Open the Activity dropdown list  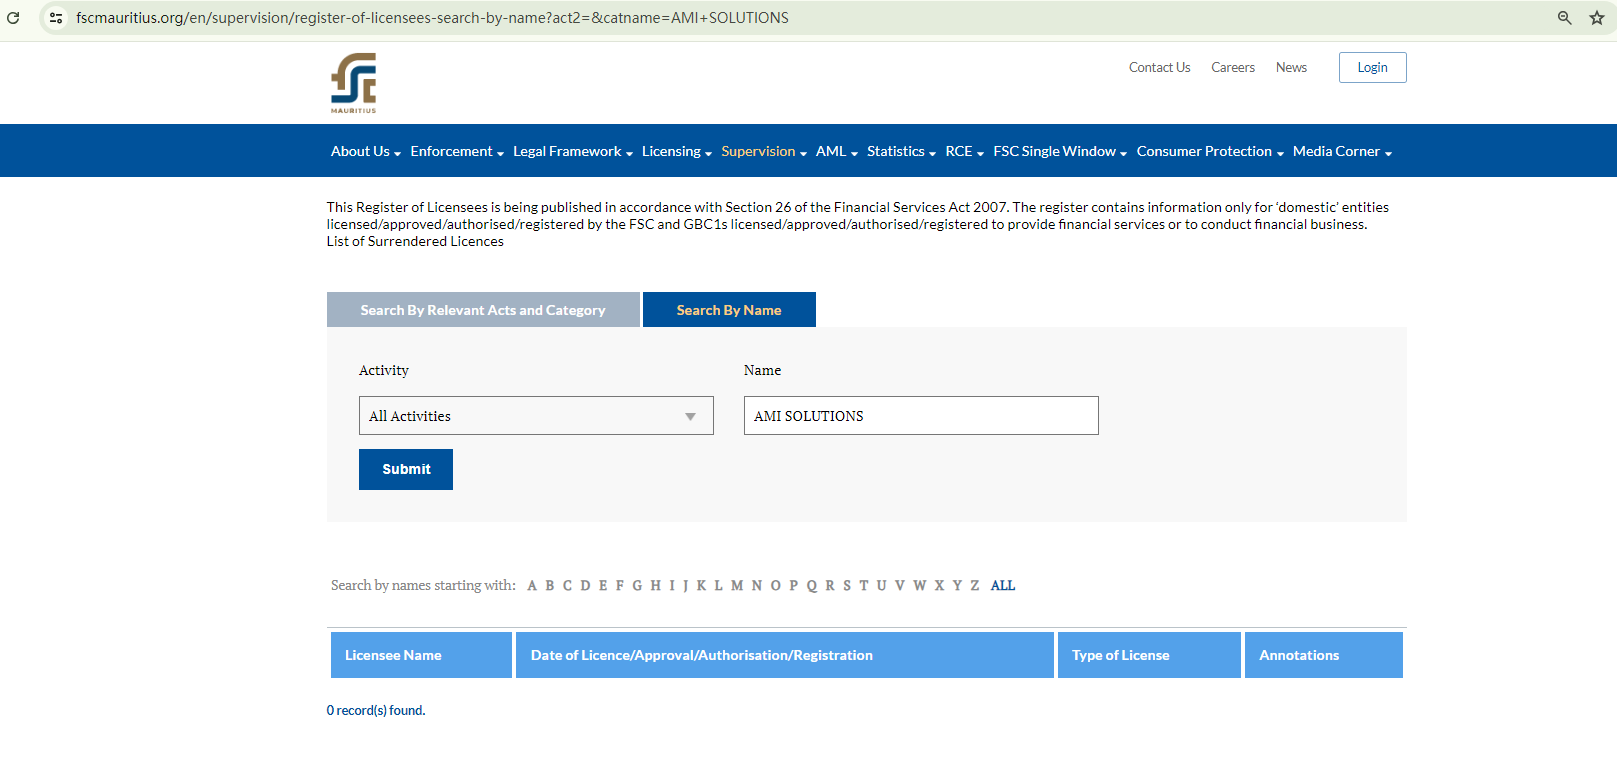click(536, 416)
